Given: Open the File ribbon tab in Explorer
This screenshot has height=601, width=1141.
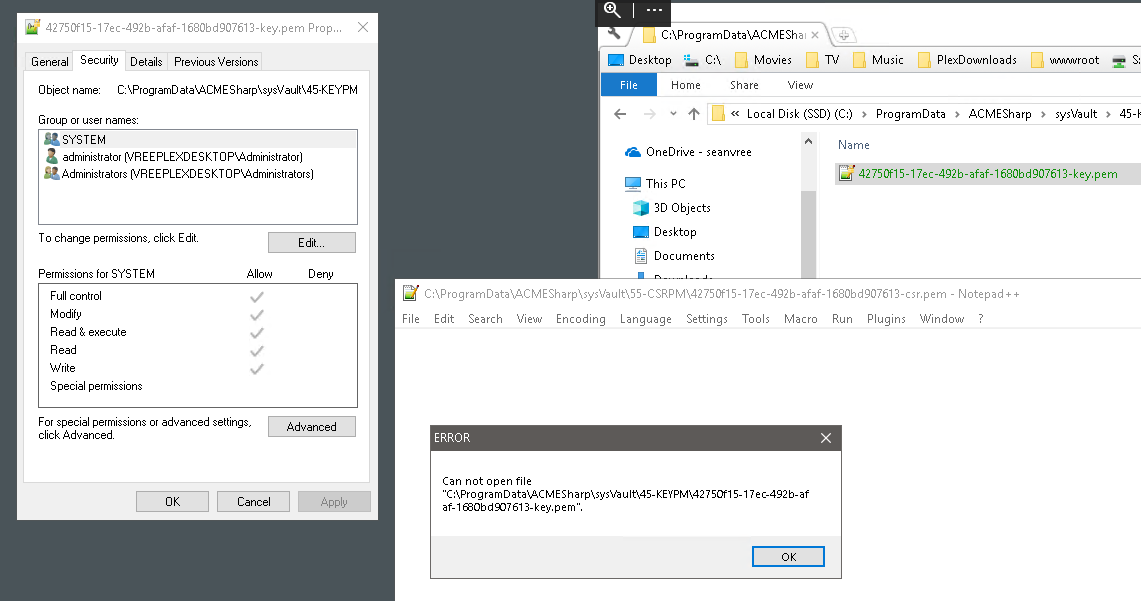Looking at the screenshot, I should tap(629, 85).
